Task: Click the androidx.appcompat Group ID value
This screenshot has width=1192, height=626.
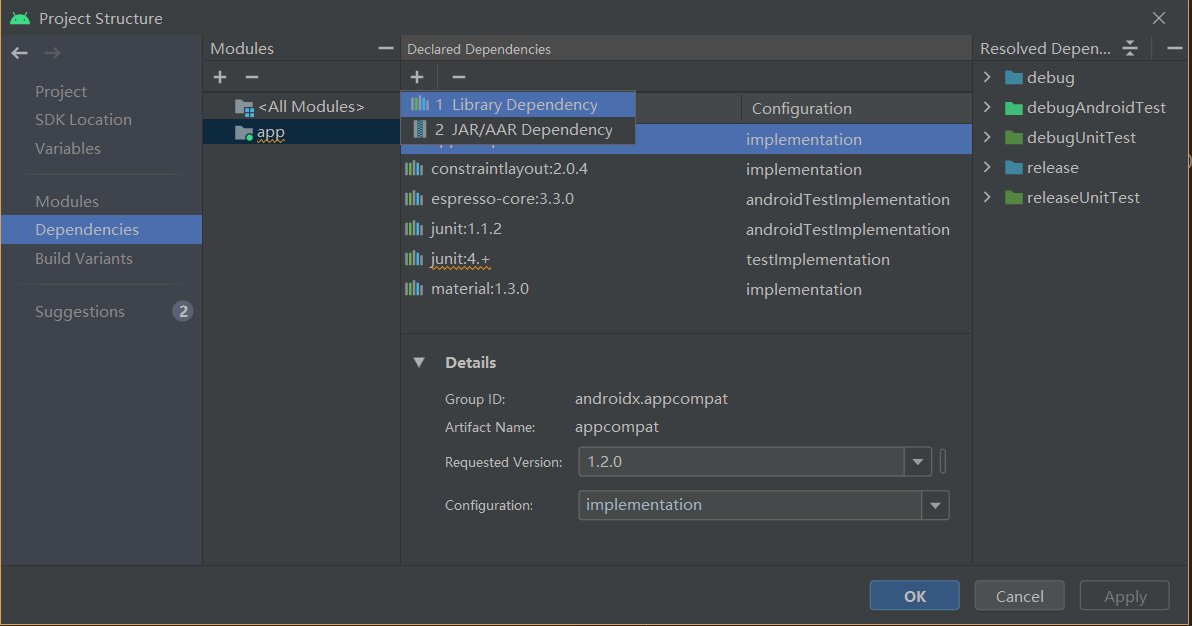Action: pos(651,399)
